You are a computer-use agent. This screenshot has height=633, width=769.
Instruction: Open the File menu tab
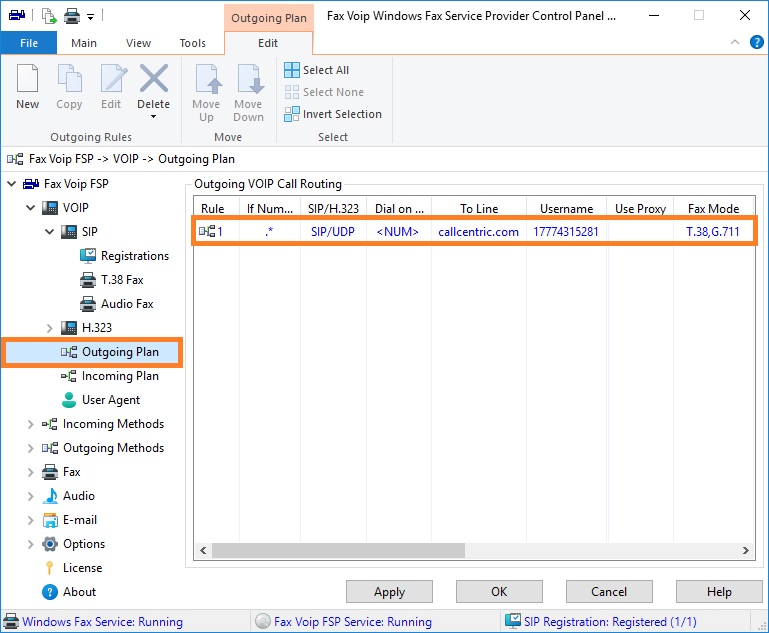click(x=29, y=43)
